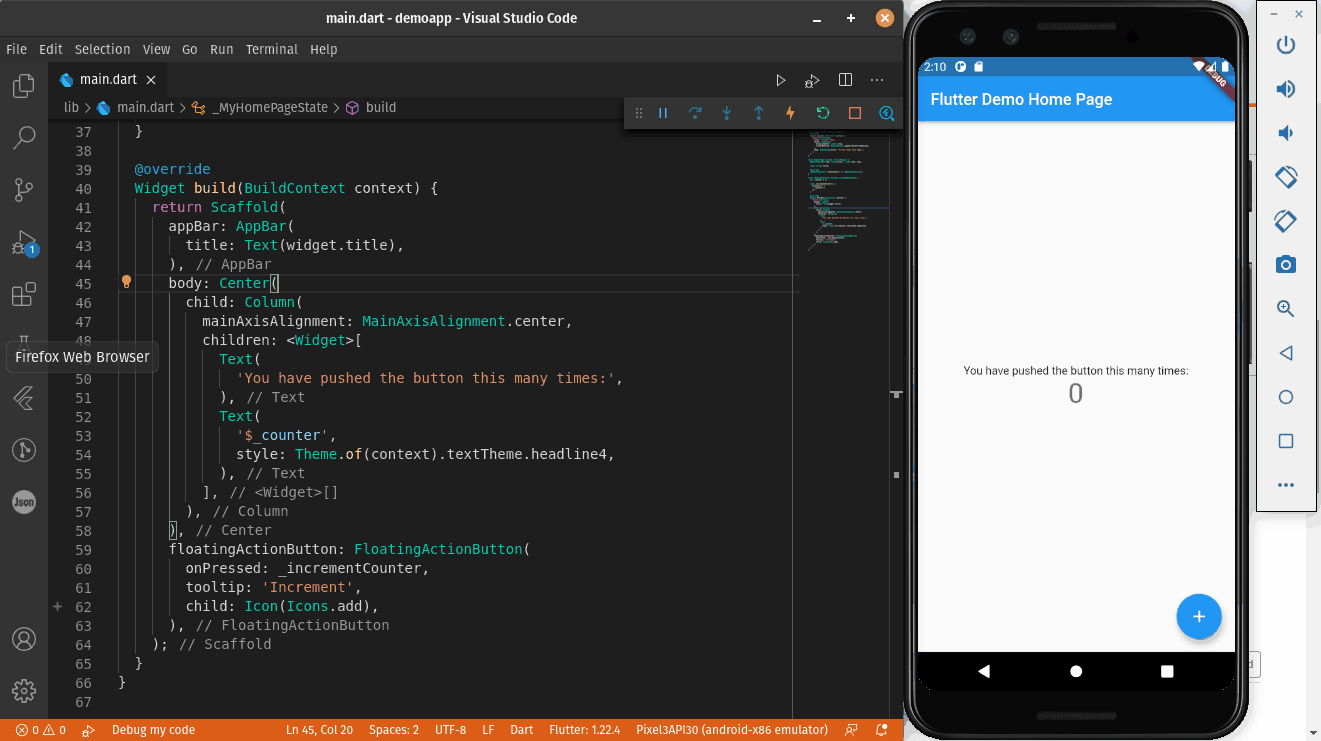Screen dimensions: 1321x741
Task: Select the Dart language mode in the status bar
Action: [521, 730]
